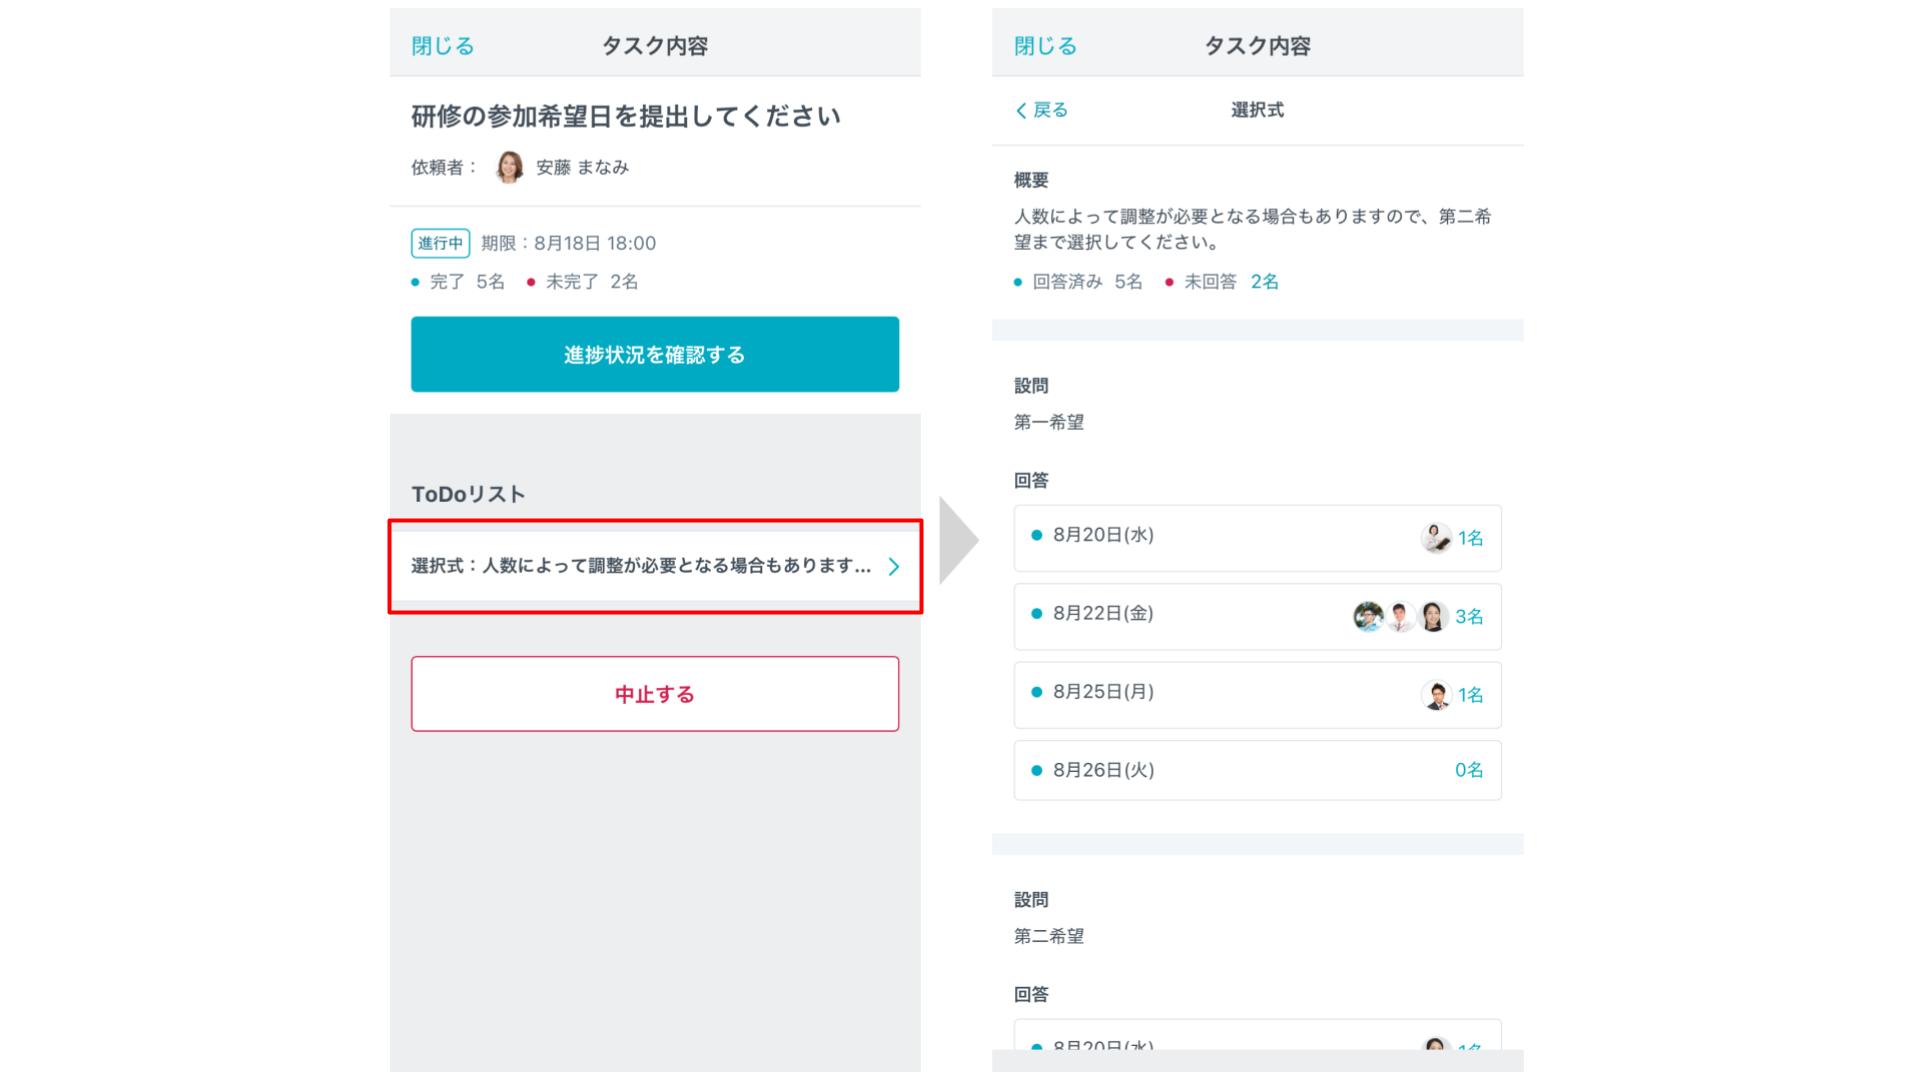Select the 8月26日(火) answer row

point(1257,770)
